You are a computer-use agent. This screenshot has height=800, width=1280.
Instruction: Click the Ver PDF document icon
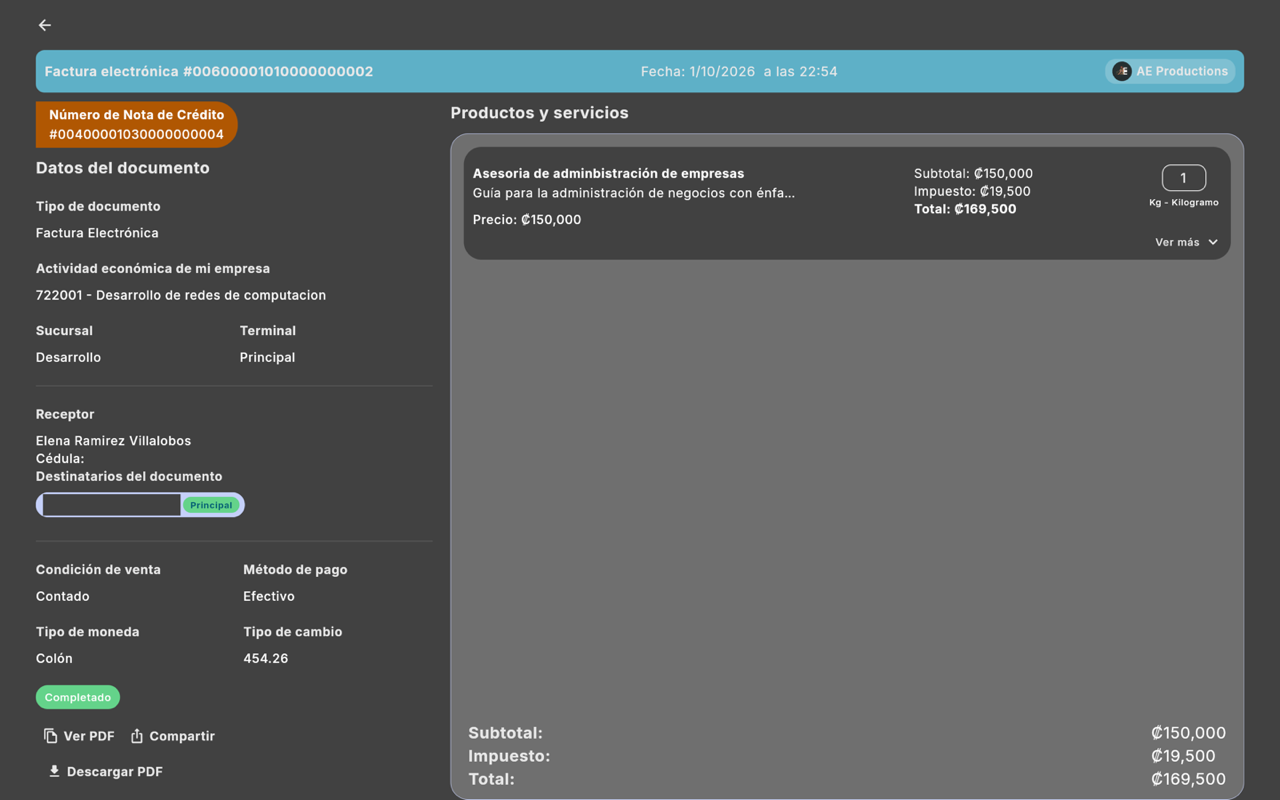click(50, 736)
